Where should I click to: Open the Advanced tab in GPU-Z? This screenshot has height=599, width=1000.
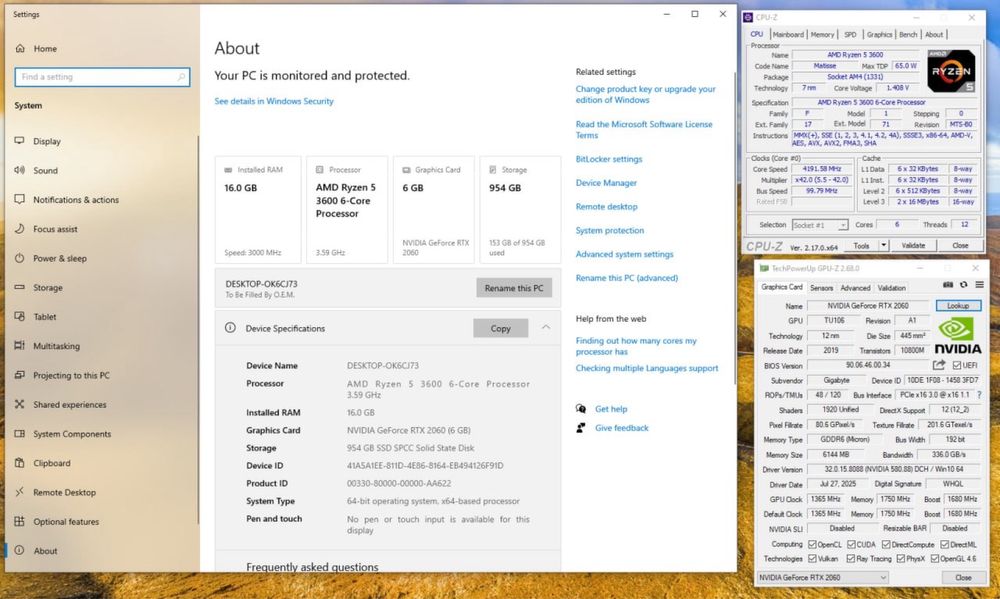(855, 288)
